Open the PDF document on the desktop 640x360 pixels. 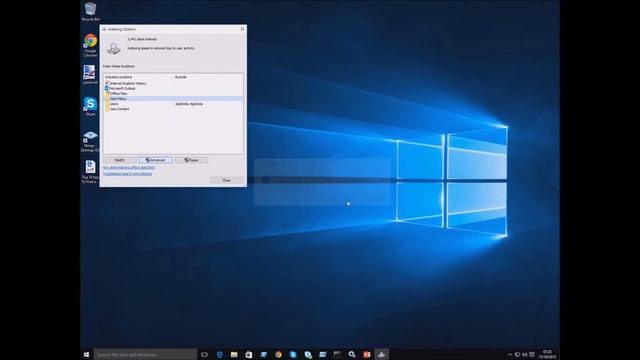(90, 171)
